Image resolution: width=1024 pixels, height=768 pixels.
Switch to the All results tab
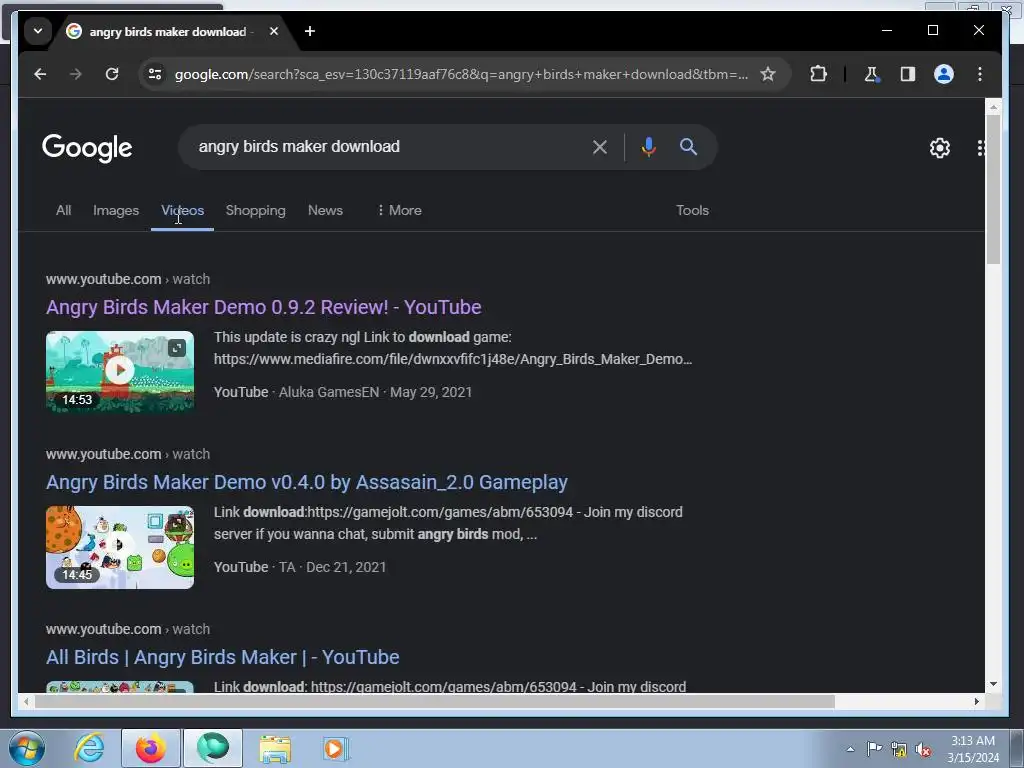pos(63,210)
